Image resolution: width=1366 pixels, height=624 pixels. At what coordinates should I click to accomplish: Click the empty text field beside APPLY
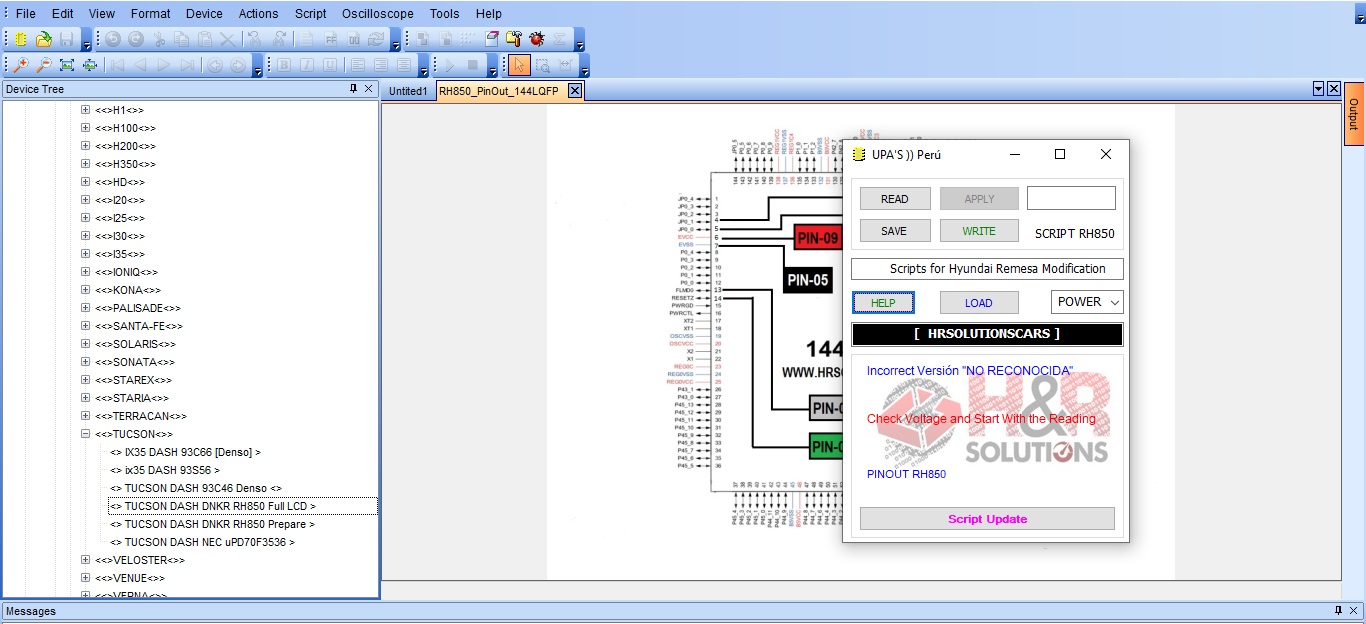[1070, 198]
